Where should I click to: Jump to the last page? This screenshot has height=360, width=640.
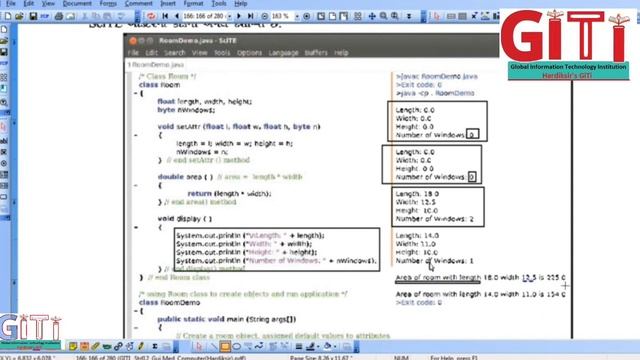(251, 16)
